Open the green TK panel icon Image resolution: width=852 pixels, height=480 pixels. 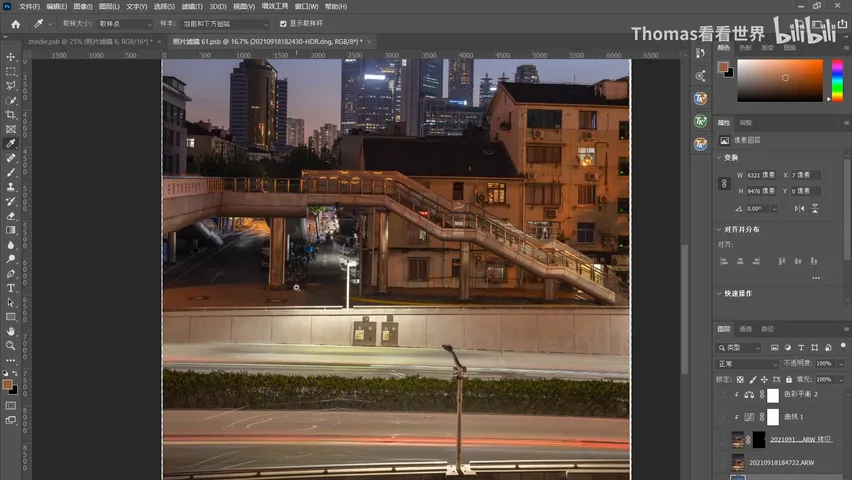[700, 121]
